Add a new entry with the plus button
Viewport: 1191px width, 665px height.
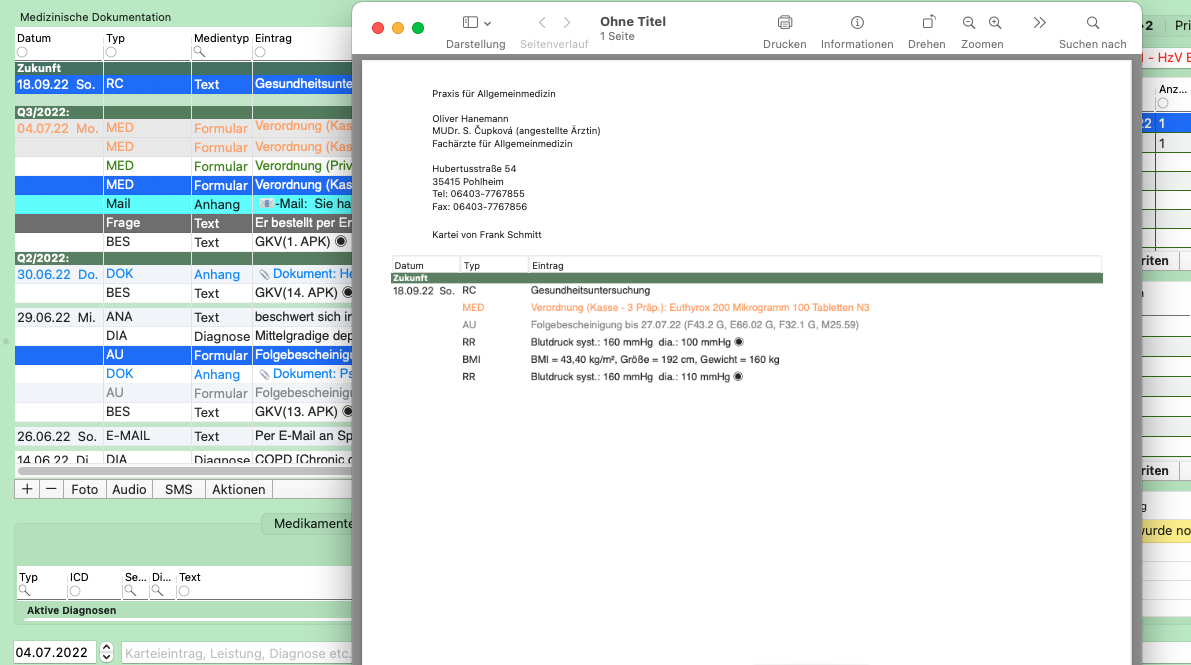point(27,489)
